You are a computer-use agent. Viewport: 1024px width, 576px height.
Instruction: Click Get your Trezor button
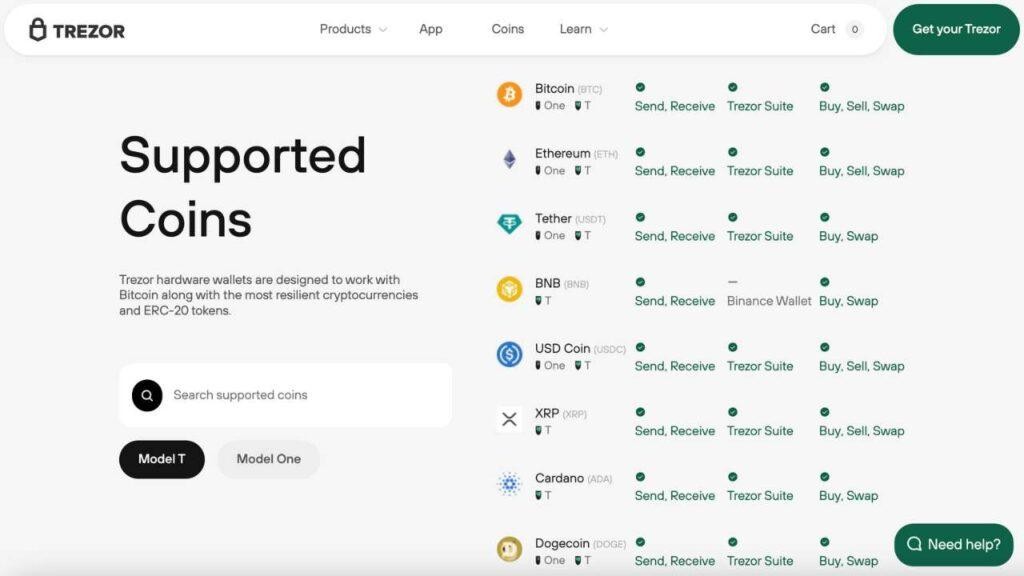click(956, 29)
